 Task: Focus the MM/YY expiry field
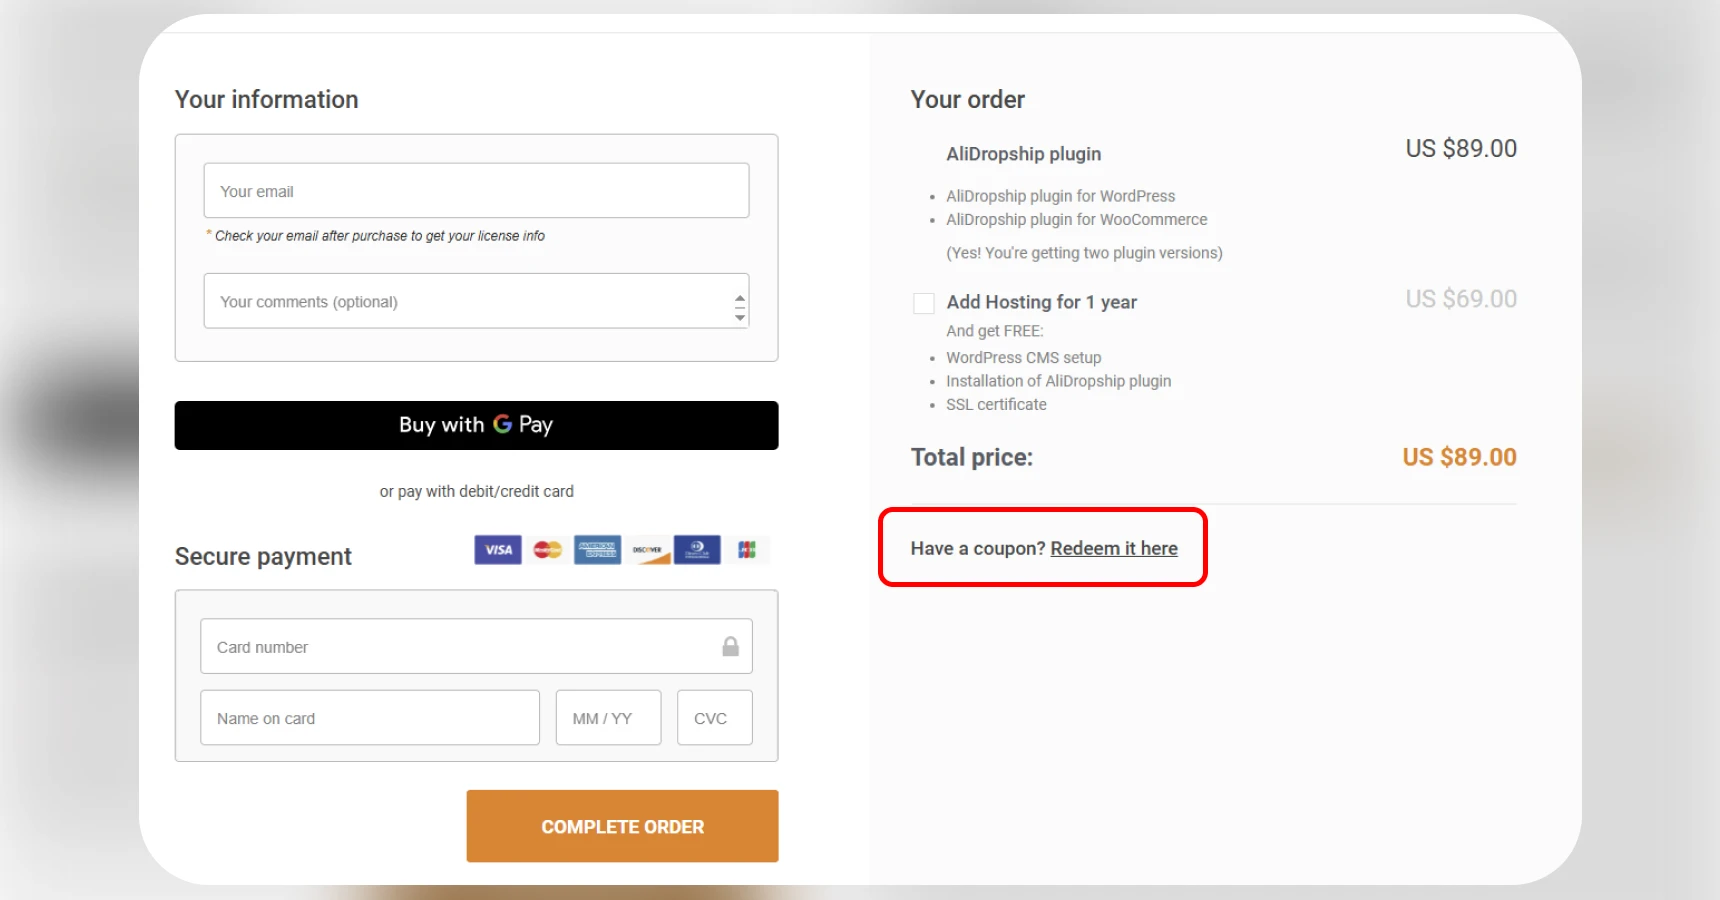[608, 717]
